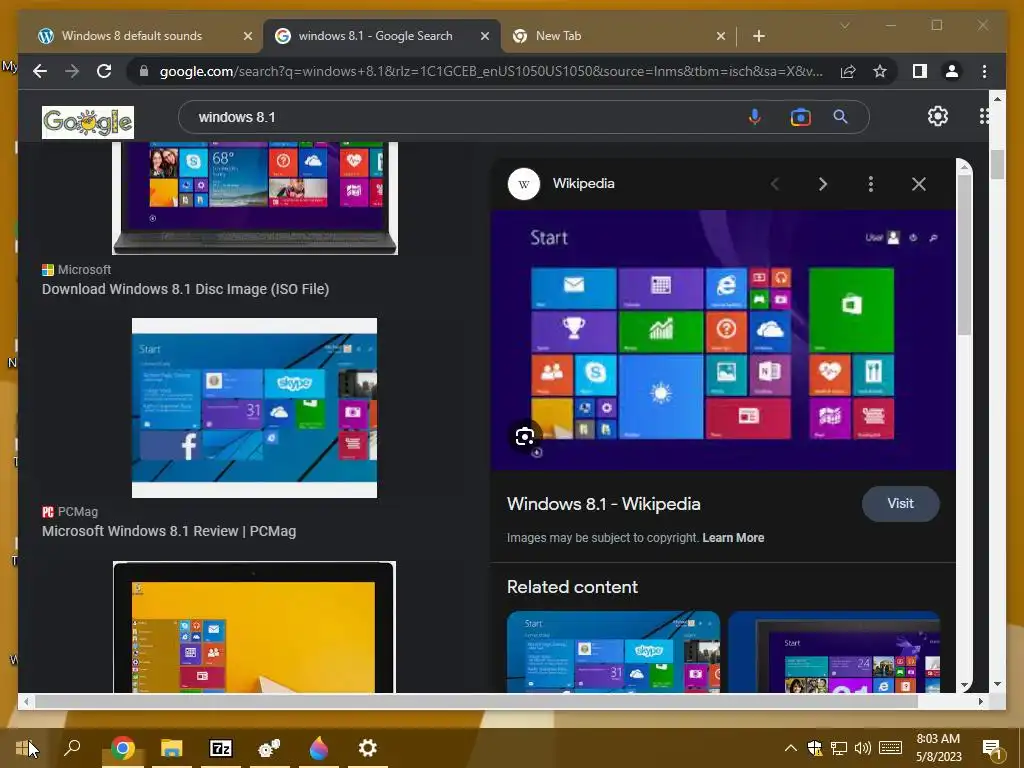Viewport: 1024px width, 768px height.
Task: Open the taskbar clock showing 8:03 AM
Action: (938, 748)
